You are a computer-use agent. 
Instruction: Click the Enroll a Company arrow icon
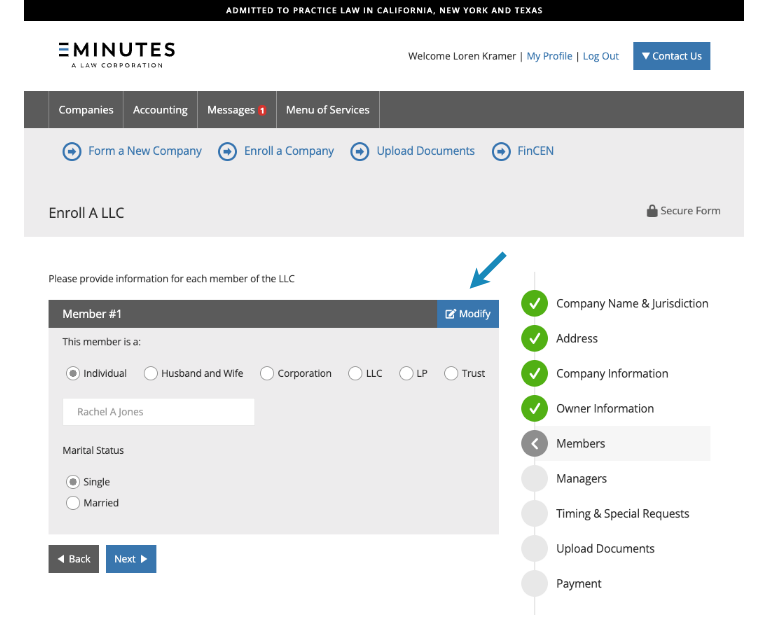coord(227,151)
